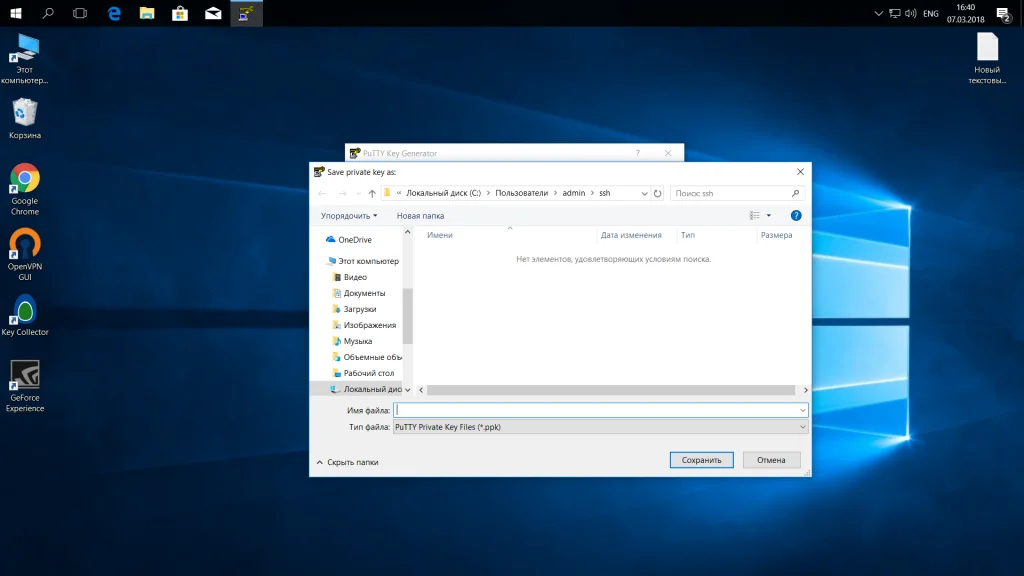Select the Key Collector desktop icon
This screenshot has width=1024, height=576.
click(25, 311)
